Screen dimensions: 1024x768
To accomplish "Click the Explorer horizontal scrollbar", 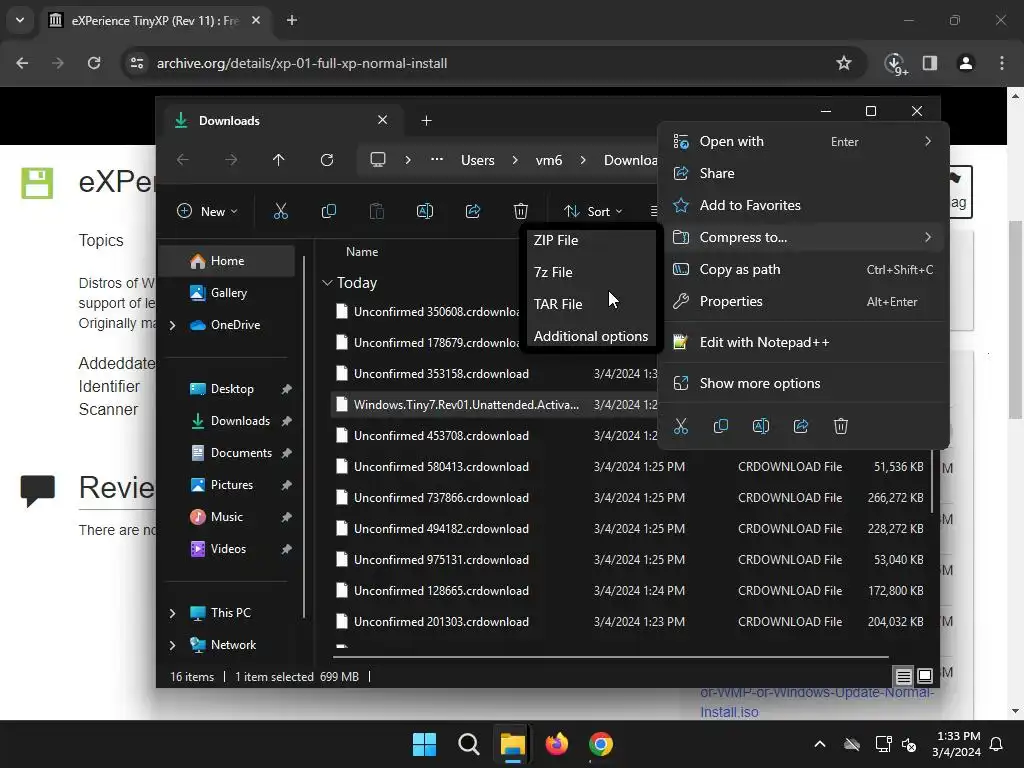I will pos(611,656).
